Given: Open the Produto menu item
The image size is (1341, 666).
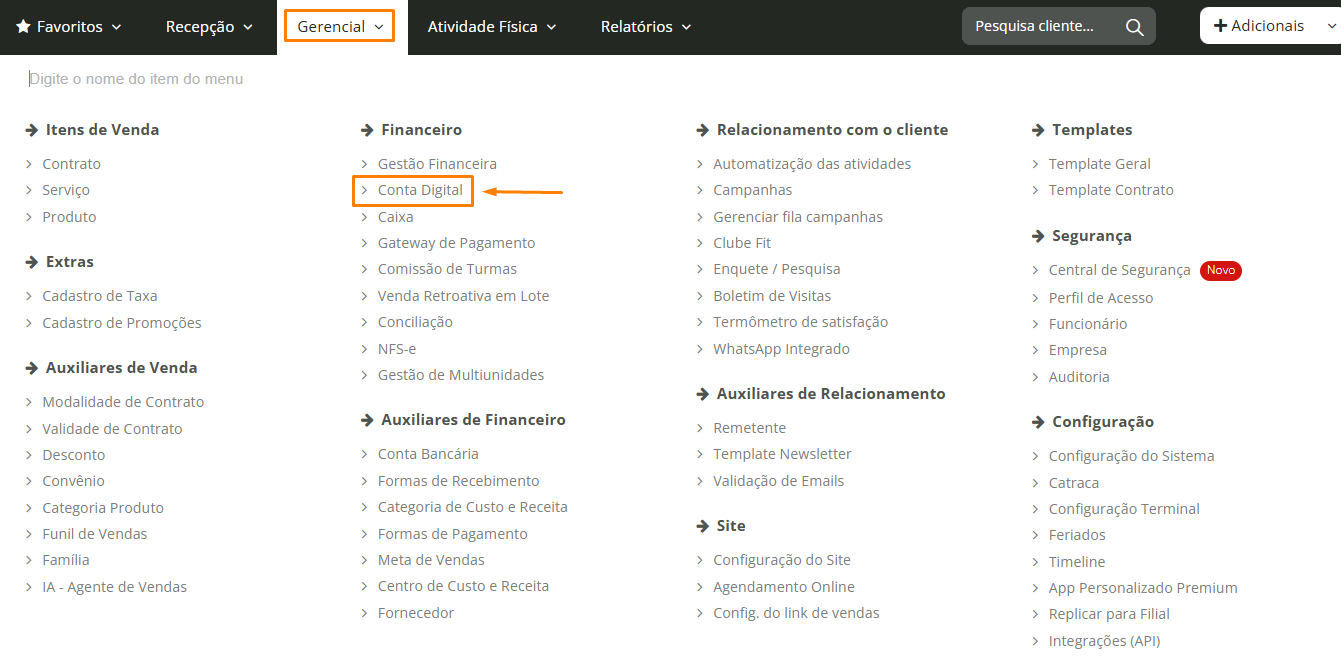Looking at the screenshot, I should 69,217.
